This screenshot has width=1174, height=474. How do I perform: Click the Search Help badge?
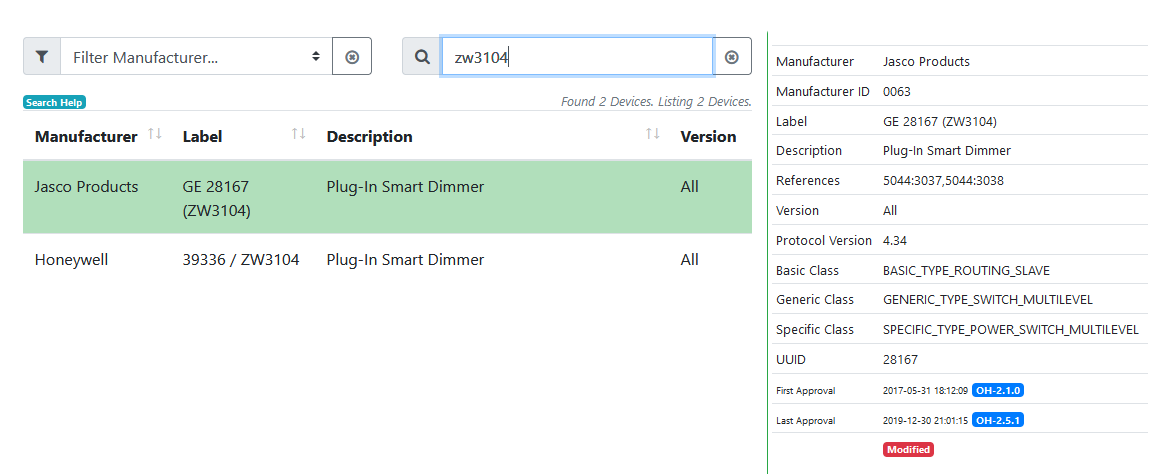click(55, 102)
